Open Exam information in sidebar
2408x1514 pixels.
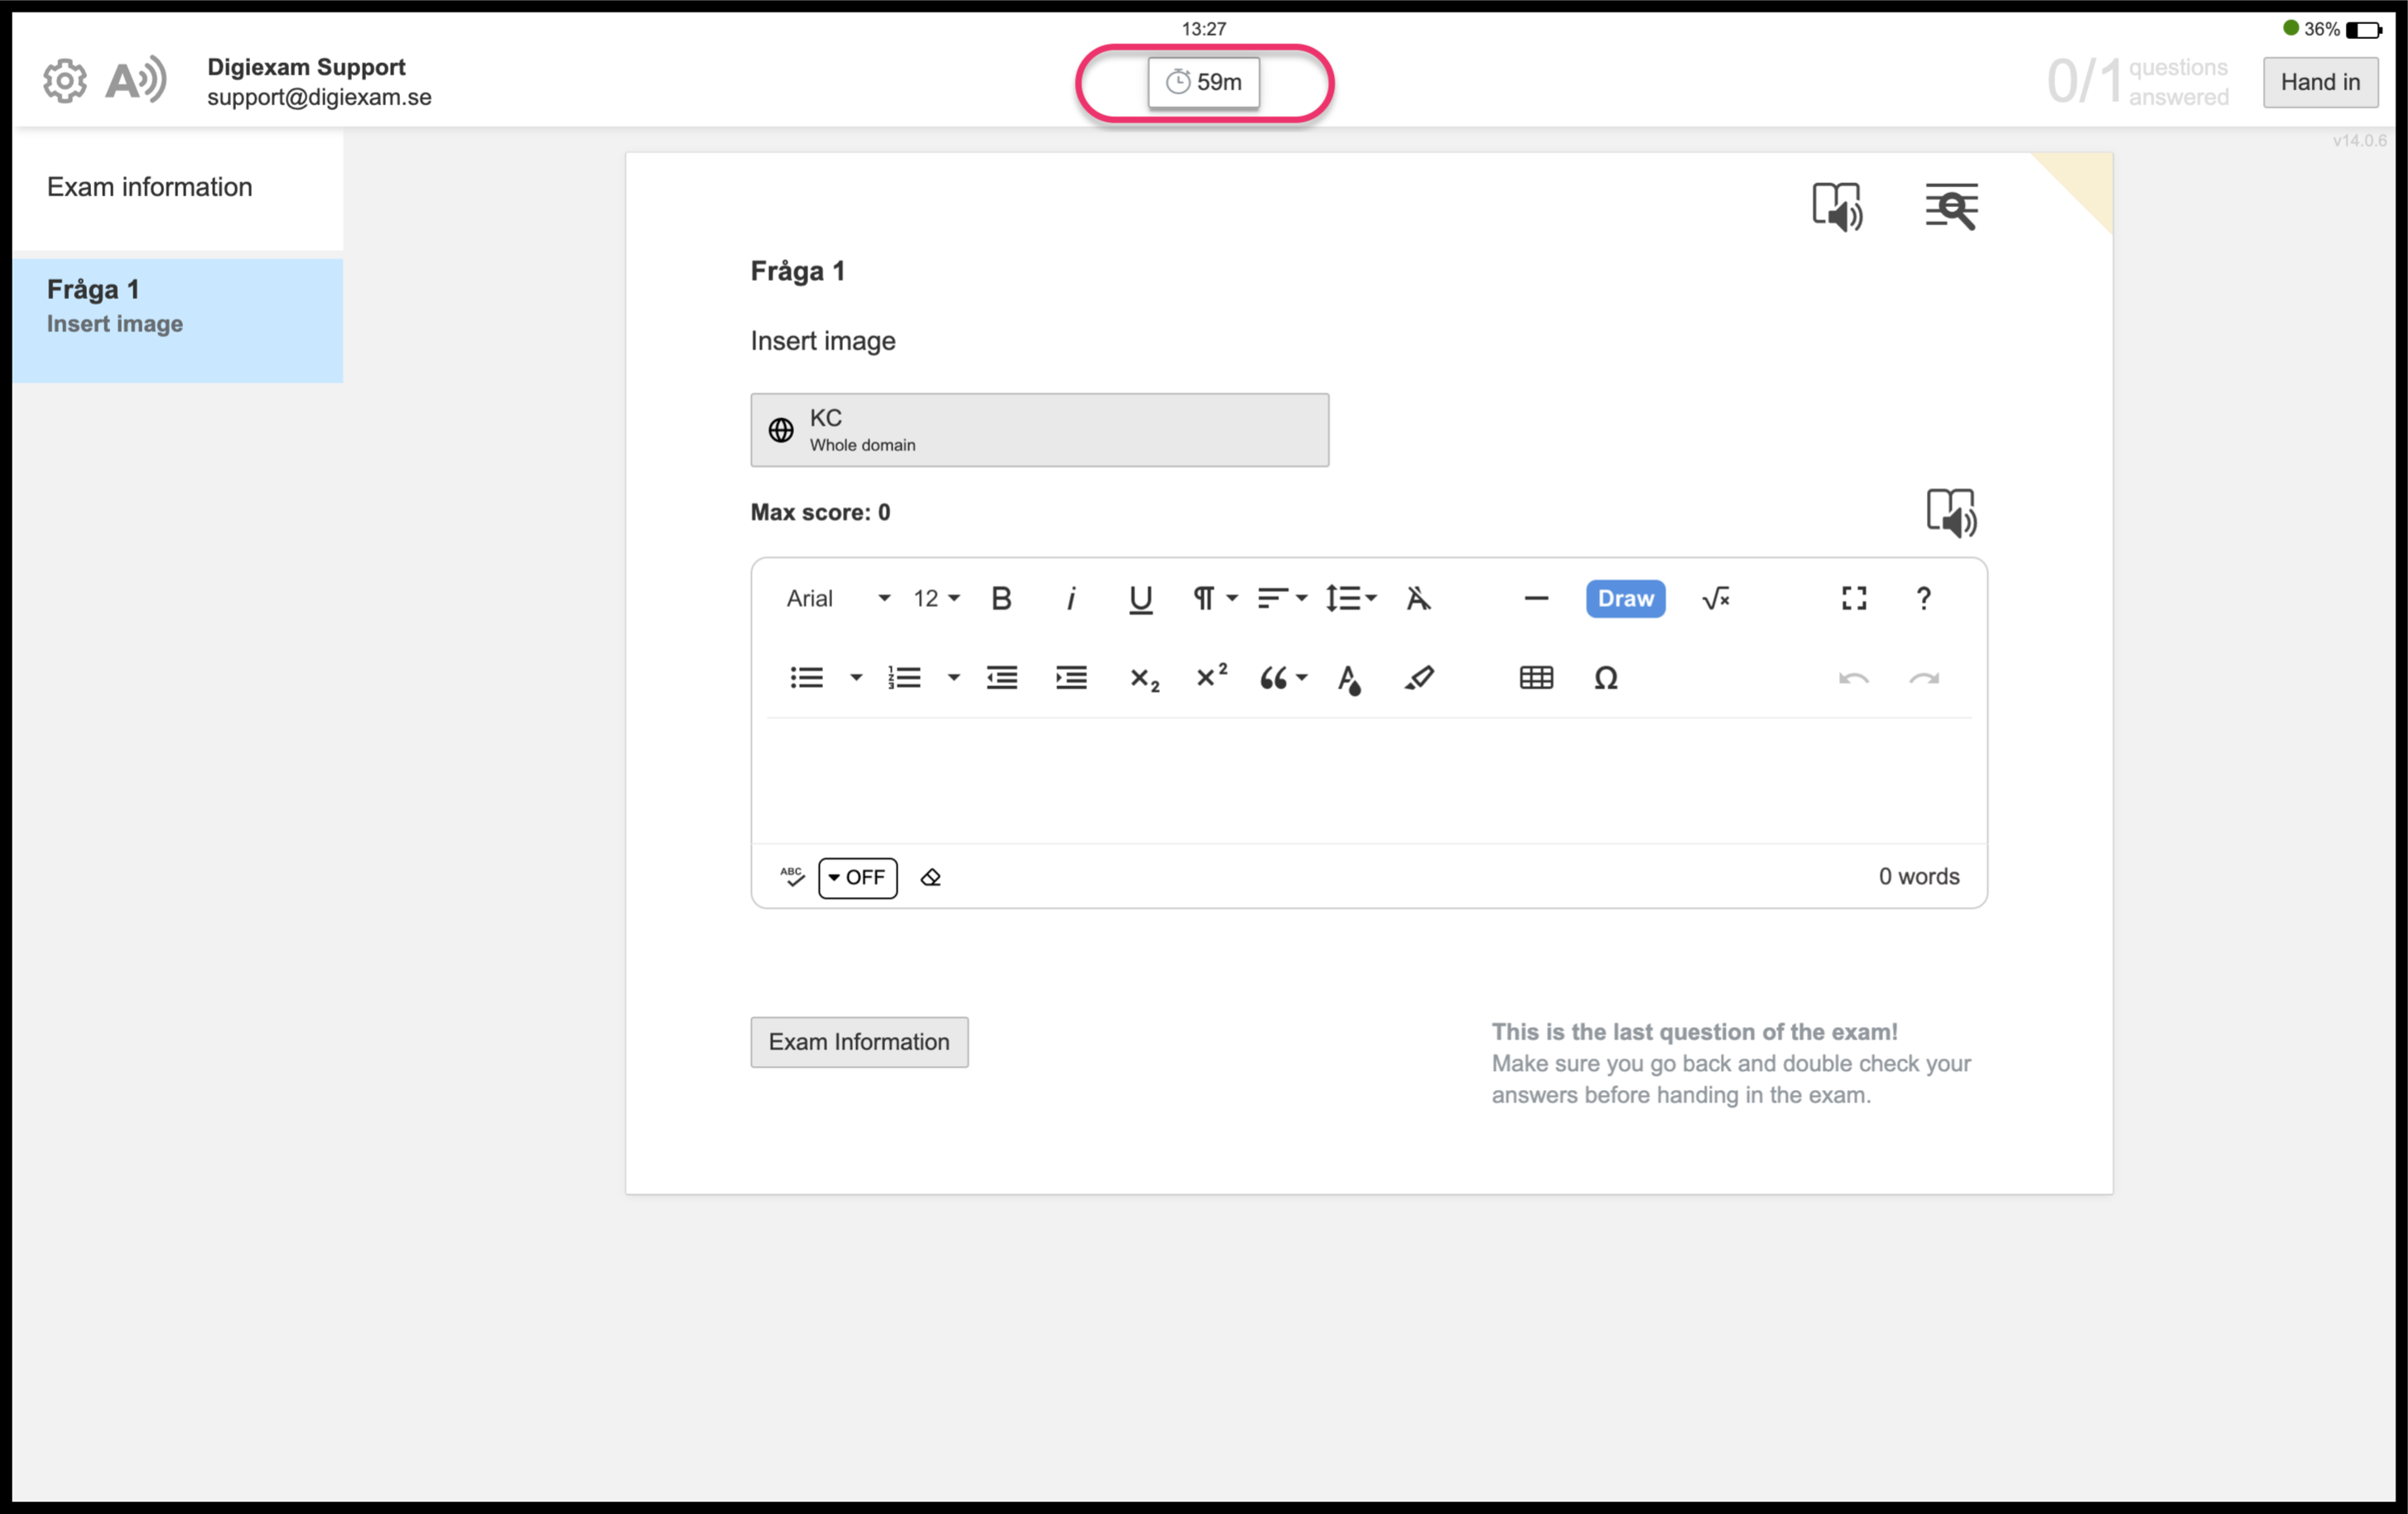click(x=178, y=187)
